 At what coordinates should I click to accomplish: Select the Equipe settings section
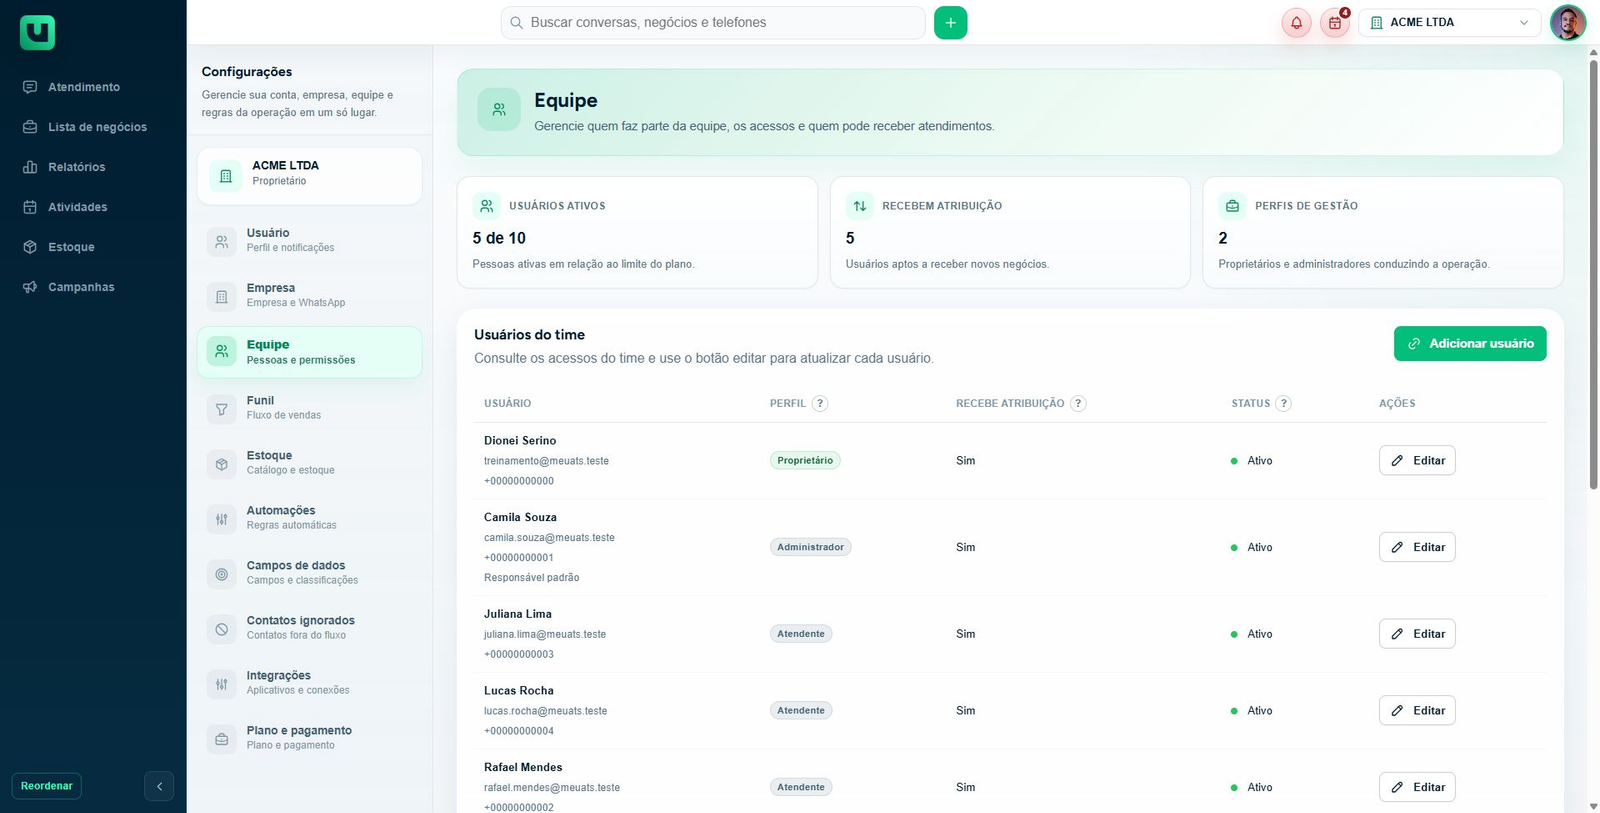coord(309,352)
